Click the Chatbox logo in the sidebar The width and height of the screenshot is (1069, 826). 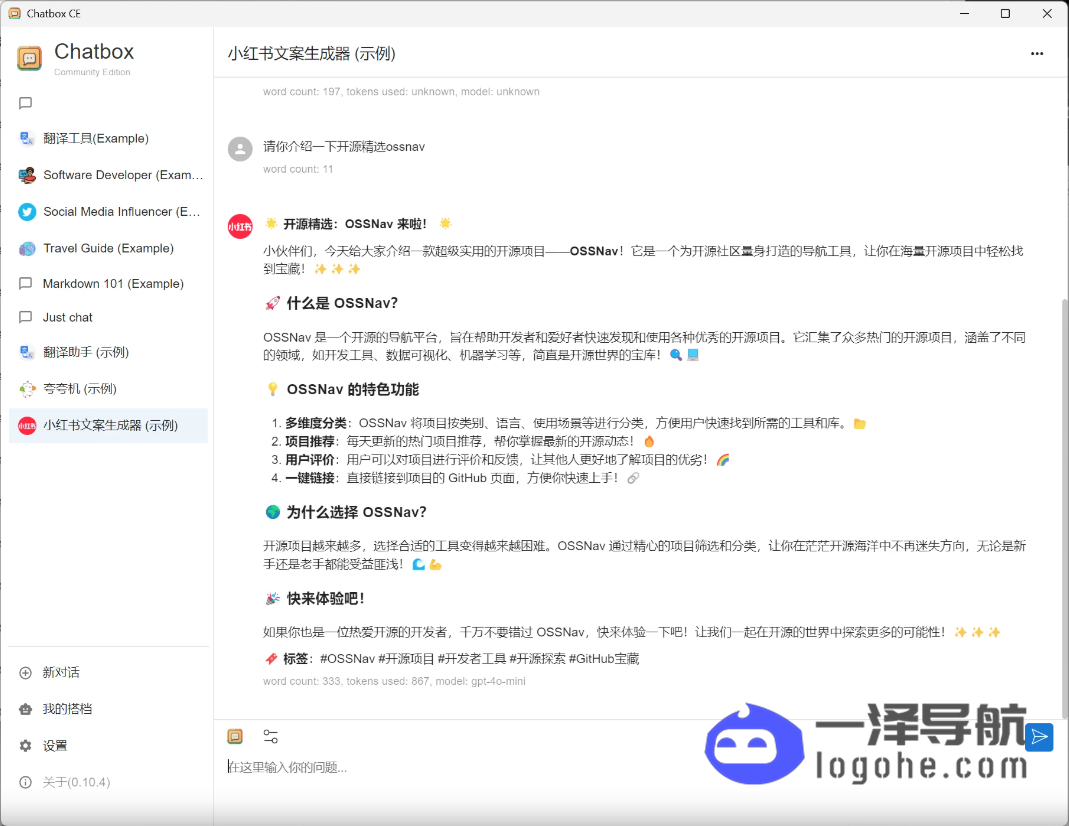click(x=29, y=59)
